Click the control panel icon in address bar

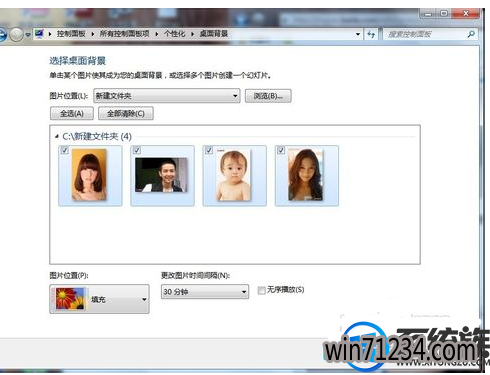point(39,34)
